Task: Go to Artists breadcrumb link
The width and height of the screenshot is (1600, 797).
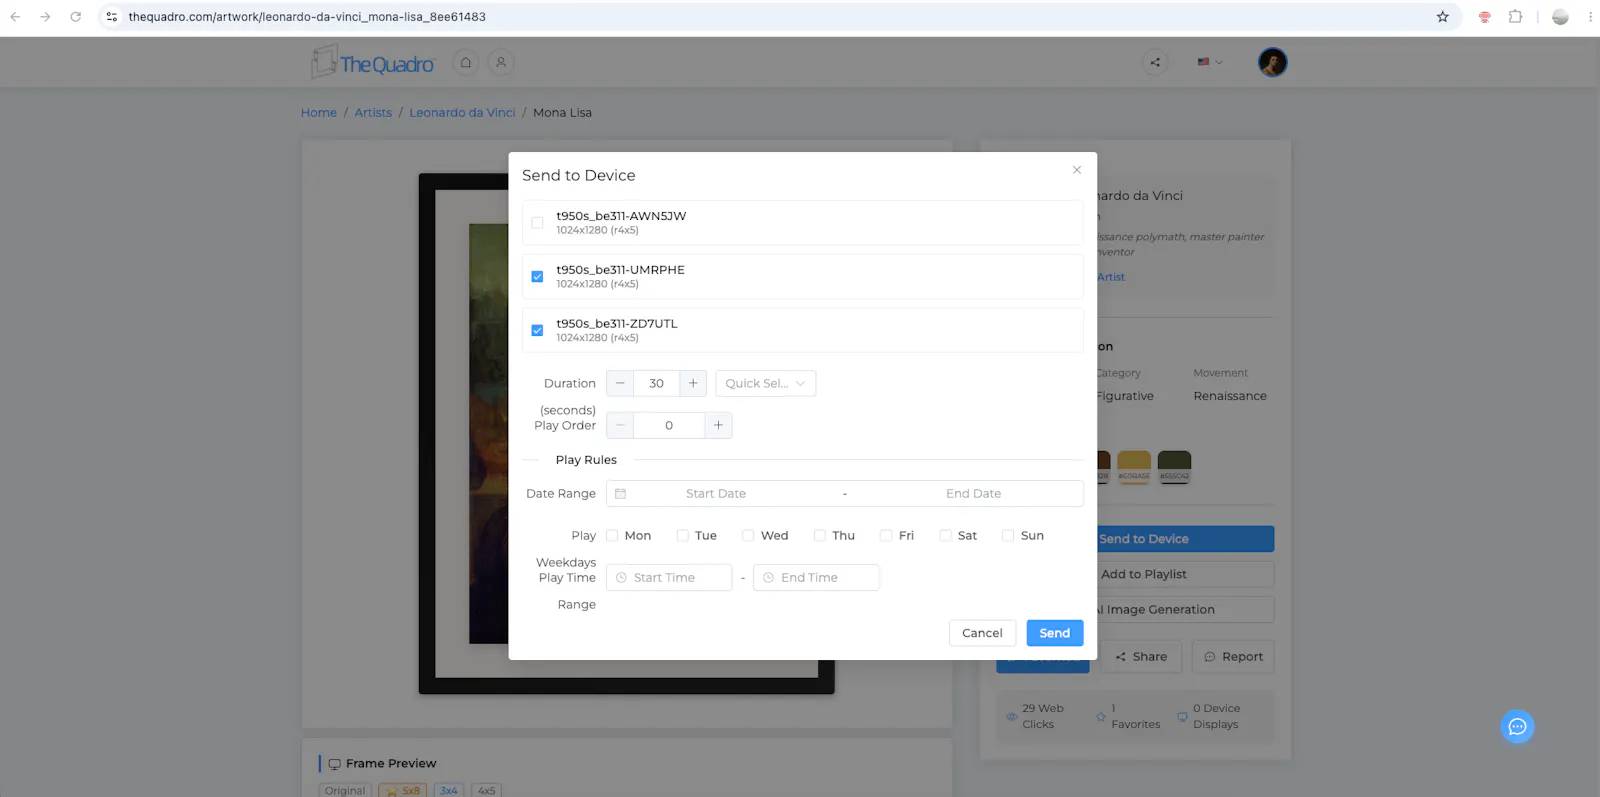Action: point(373,113)
